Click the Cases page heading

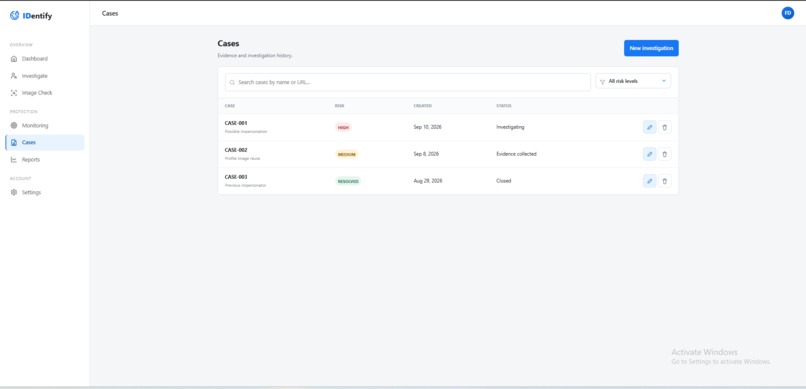click(x=228, y=44)
